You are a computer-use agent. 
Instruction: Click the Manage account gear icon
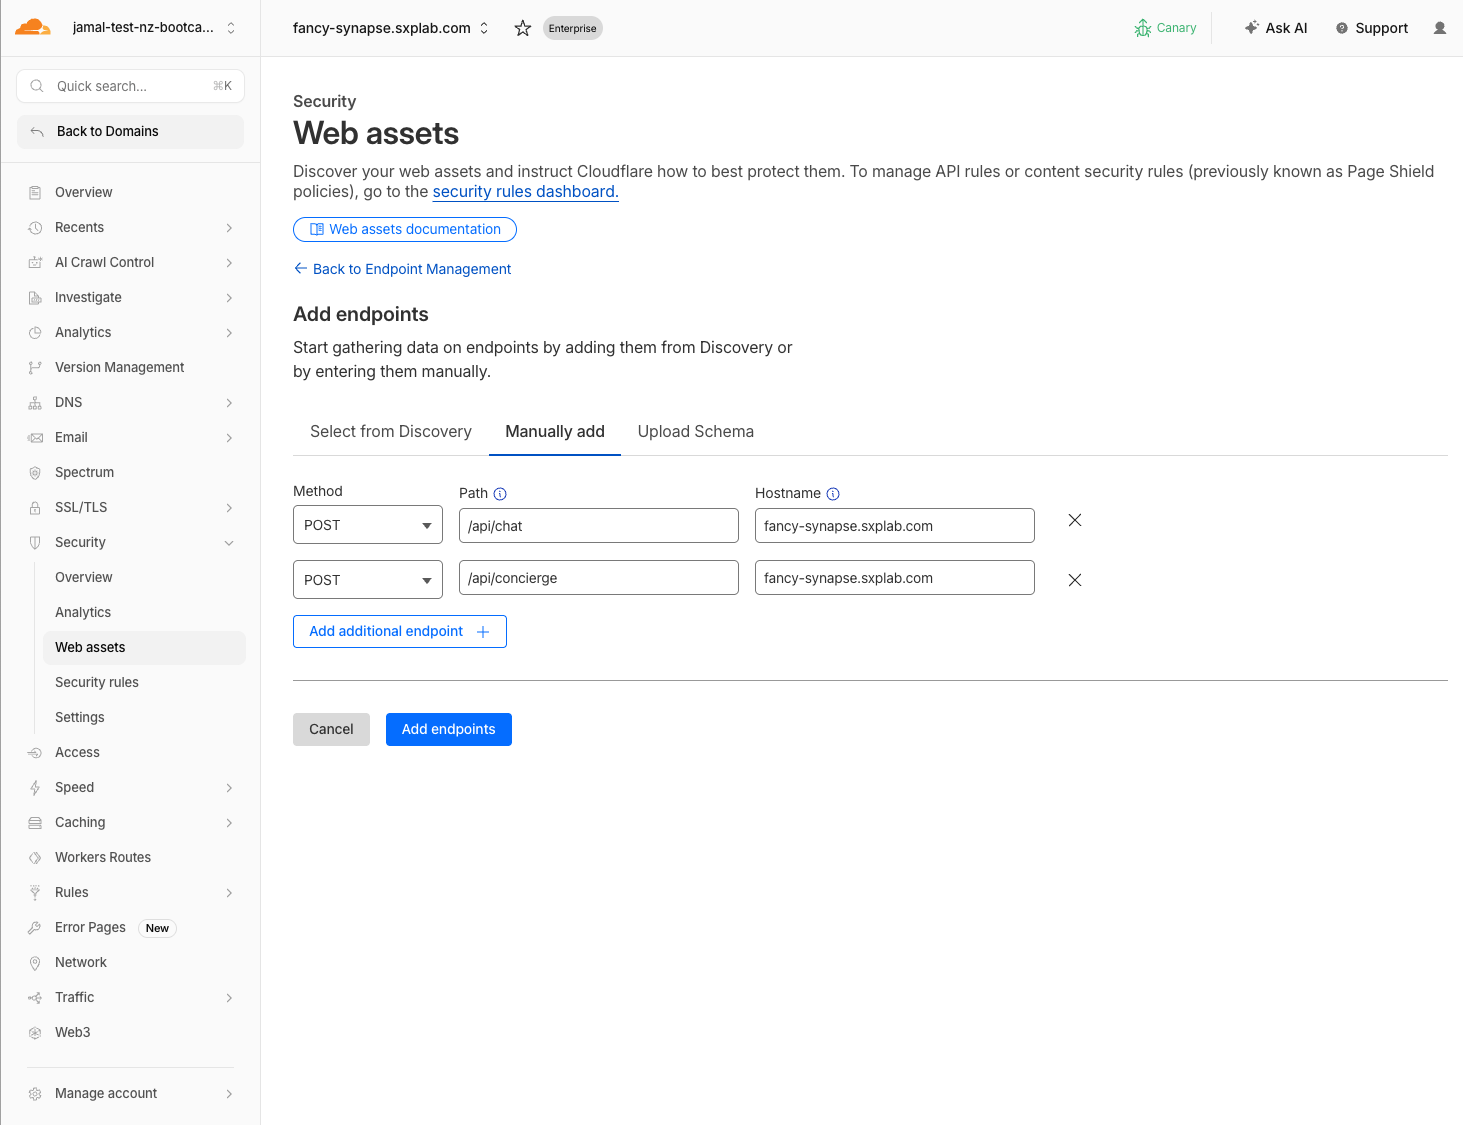pos(35,1093)
